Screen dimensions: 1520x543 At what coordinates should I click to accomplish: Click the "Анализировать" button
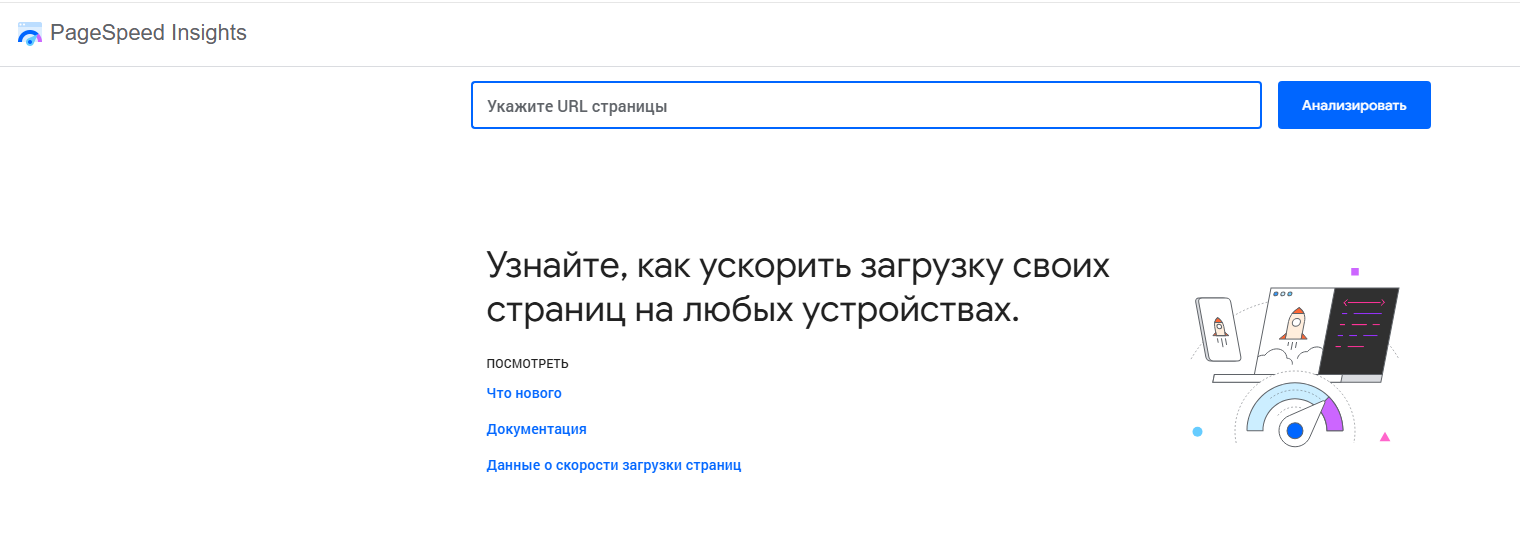click(1354, 105)
